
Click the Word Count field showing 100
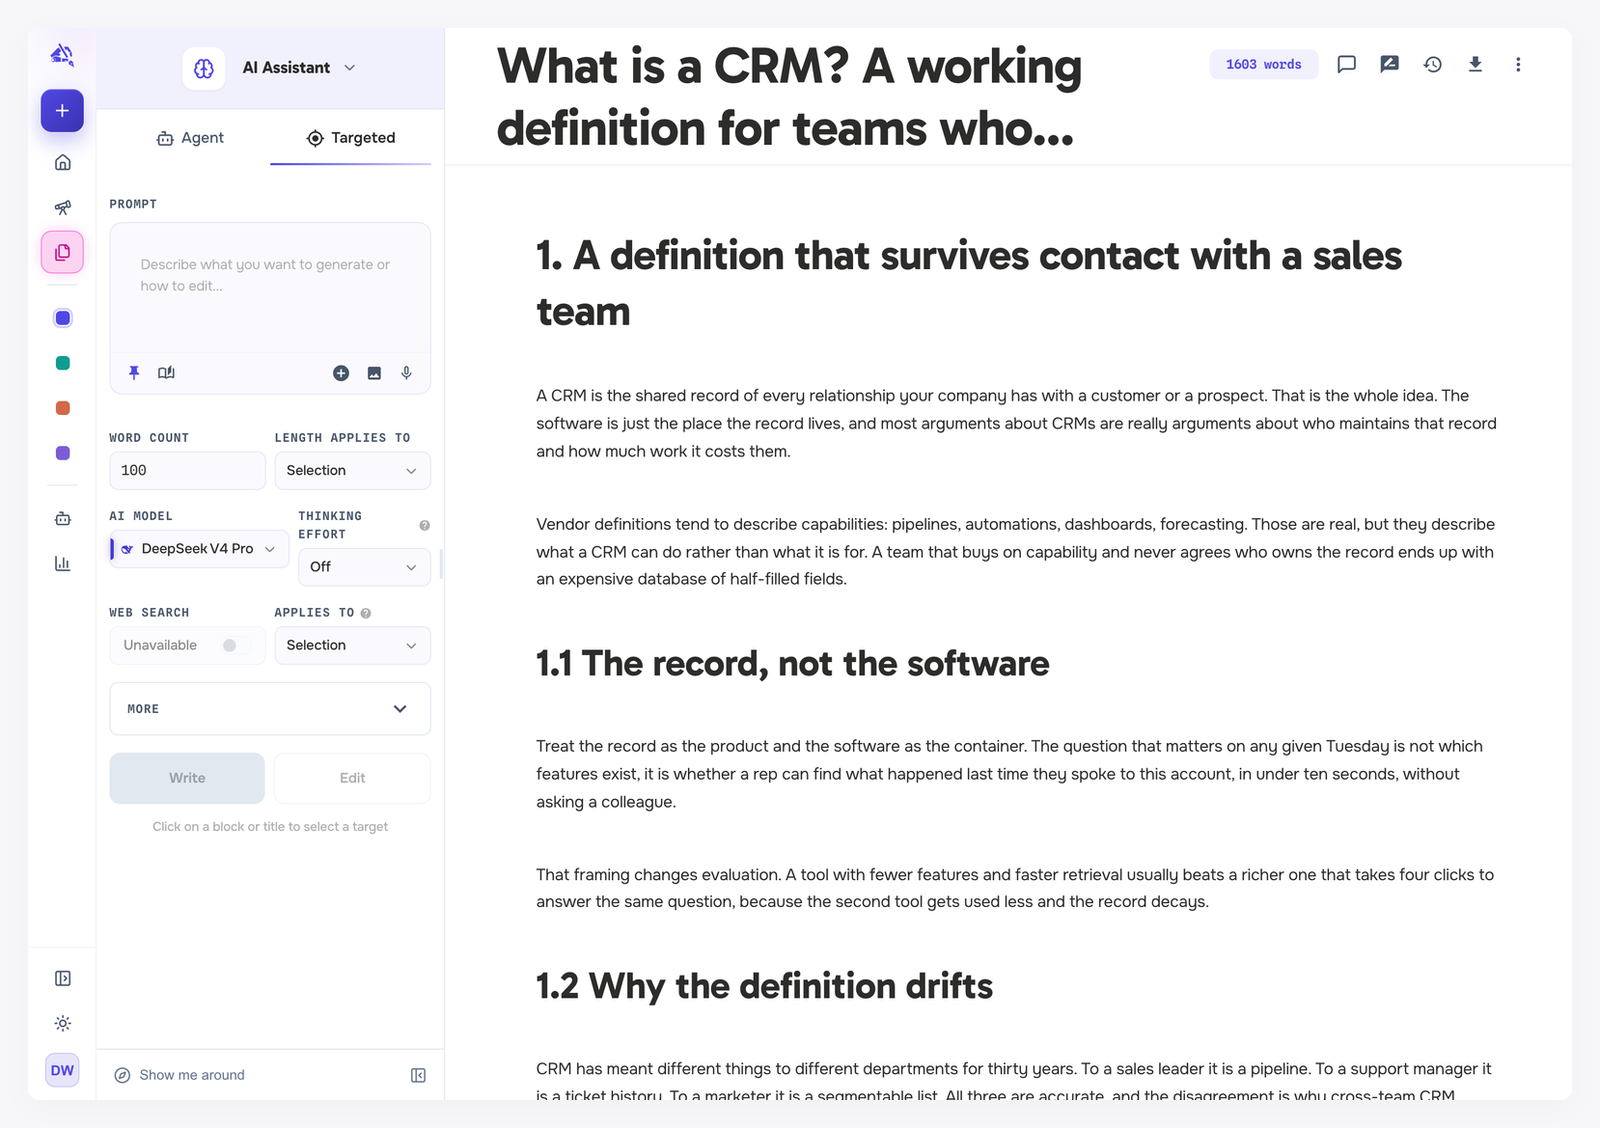click(x=187, y=471)
